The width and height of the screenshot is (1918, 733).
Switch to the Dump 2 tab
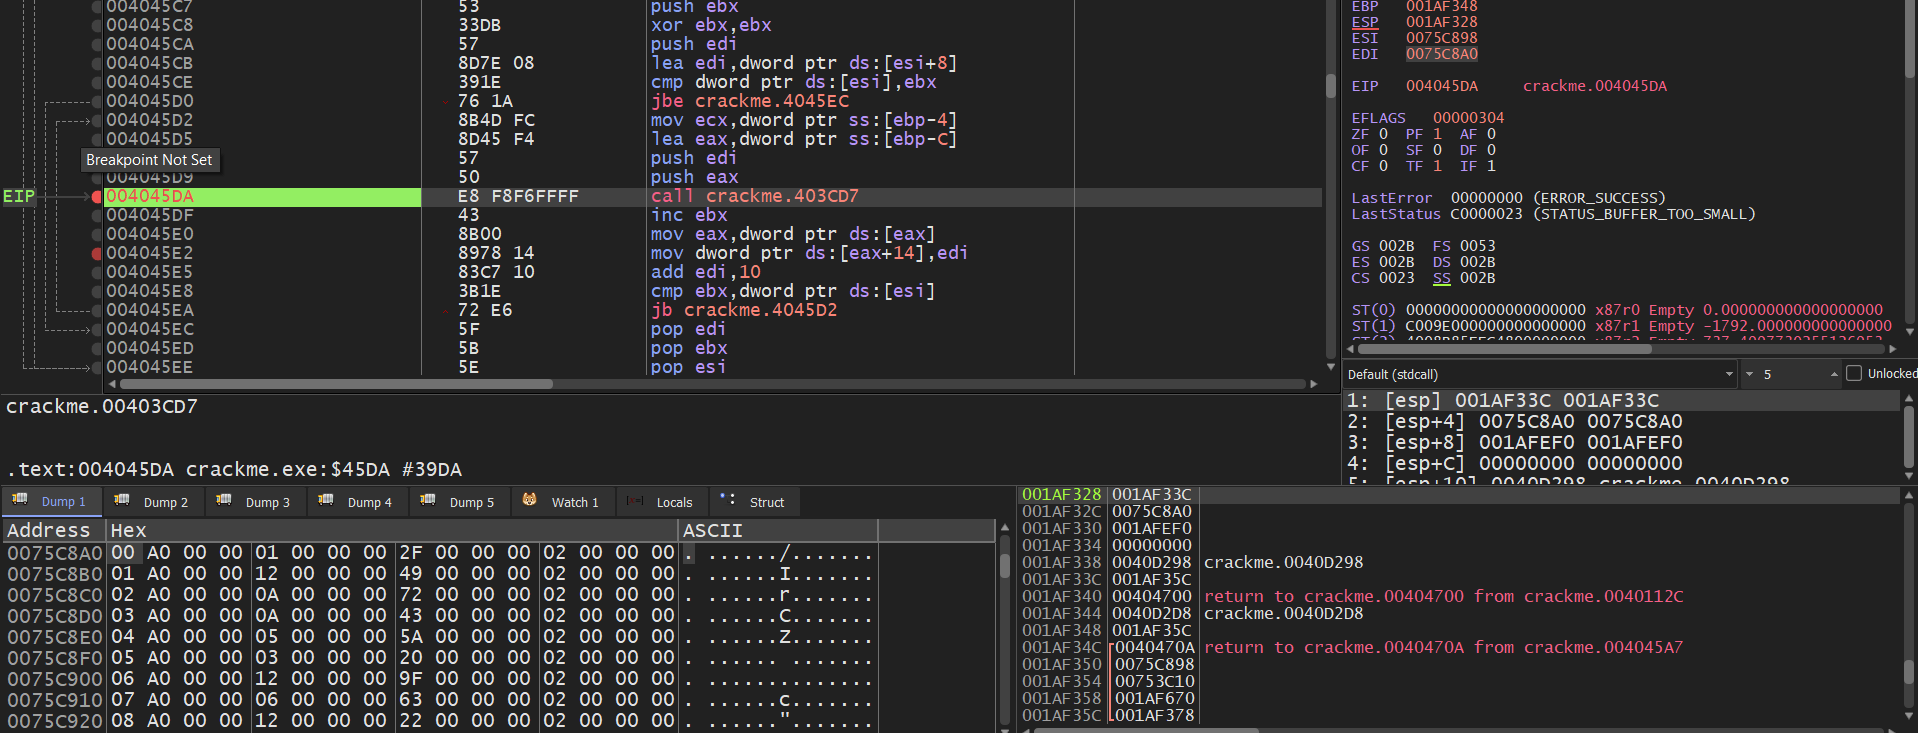[x=152, y=501]
